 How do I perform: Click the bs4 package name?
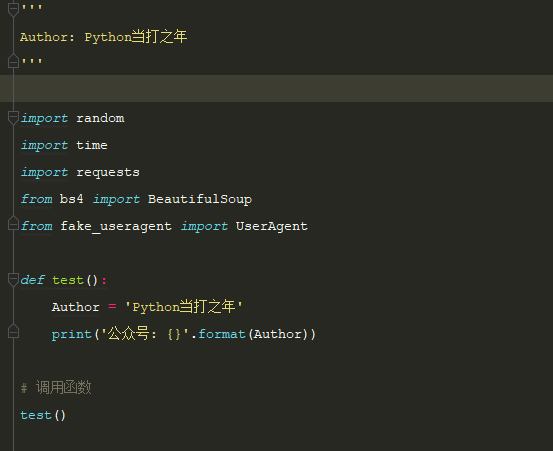pos(72,199)
